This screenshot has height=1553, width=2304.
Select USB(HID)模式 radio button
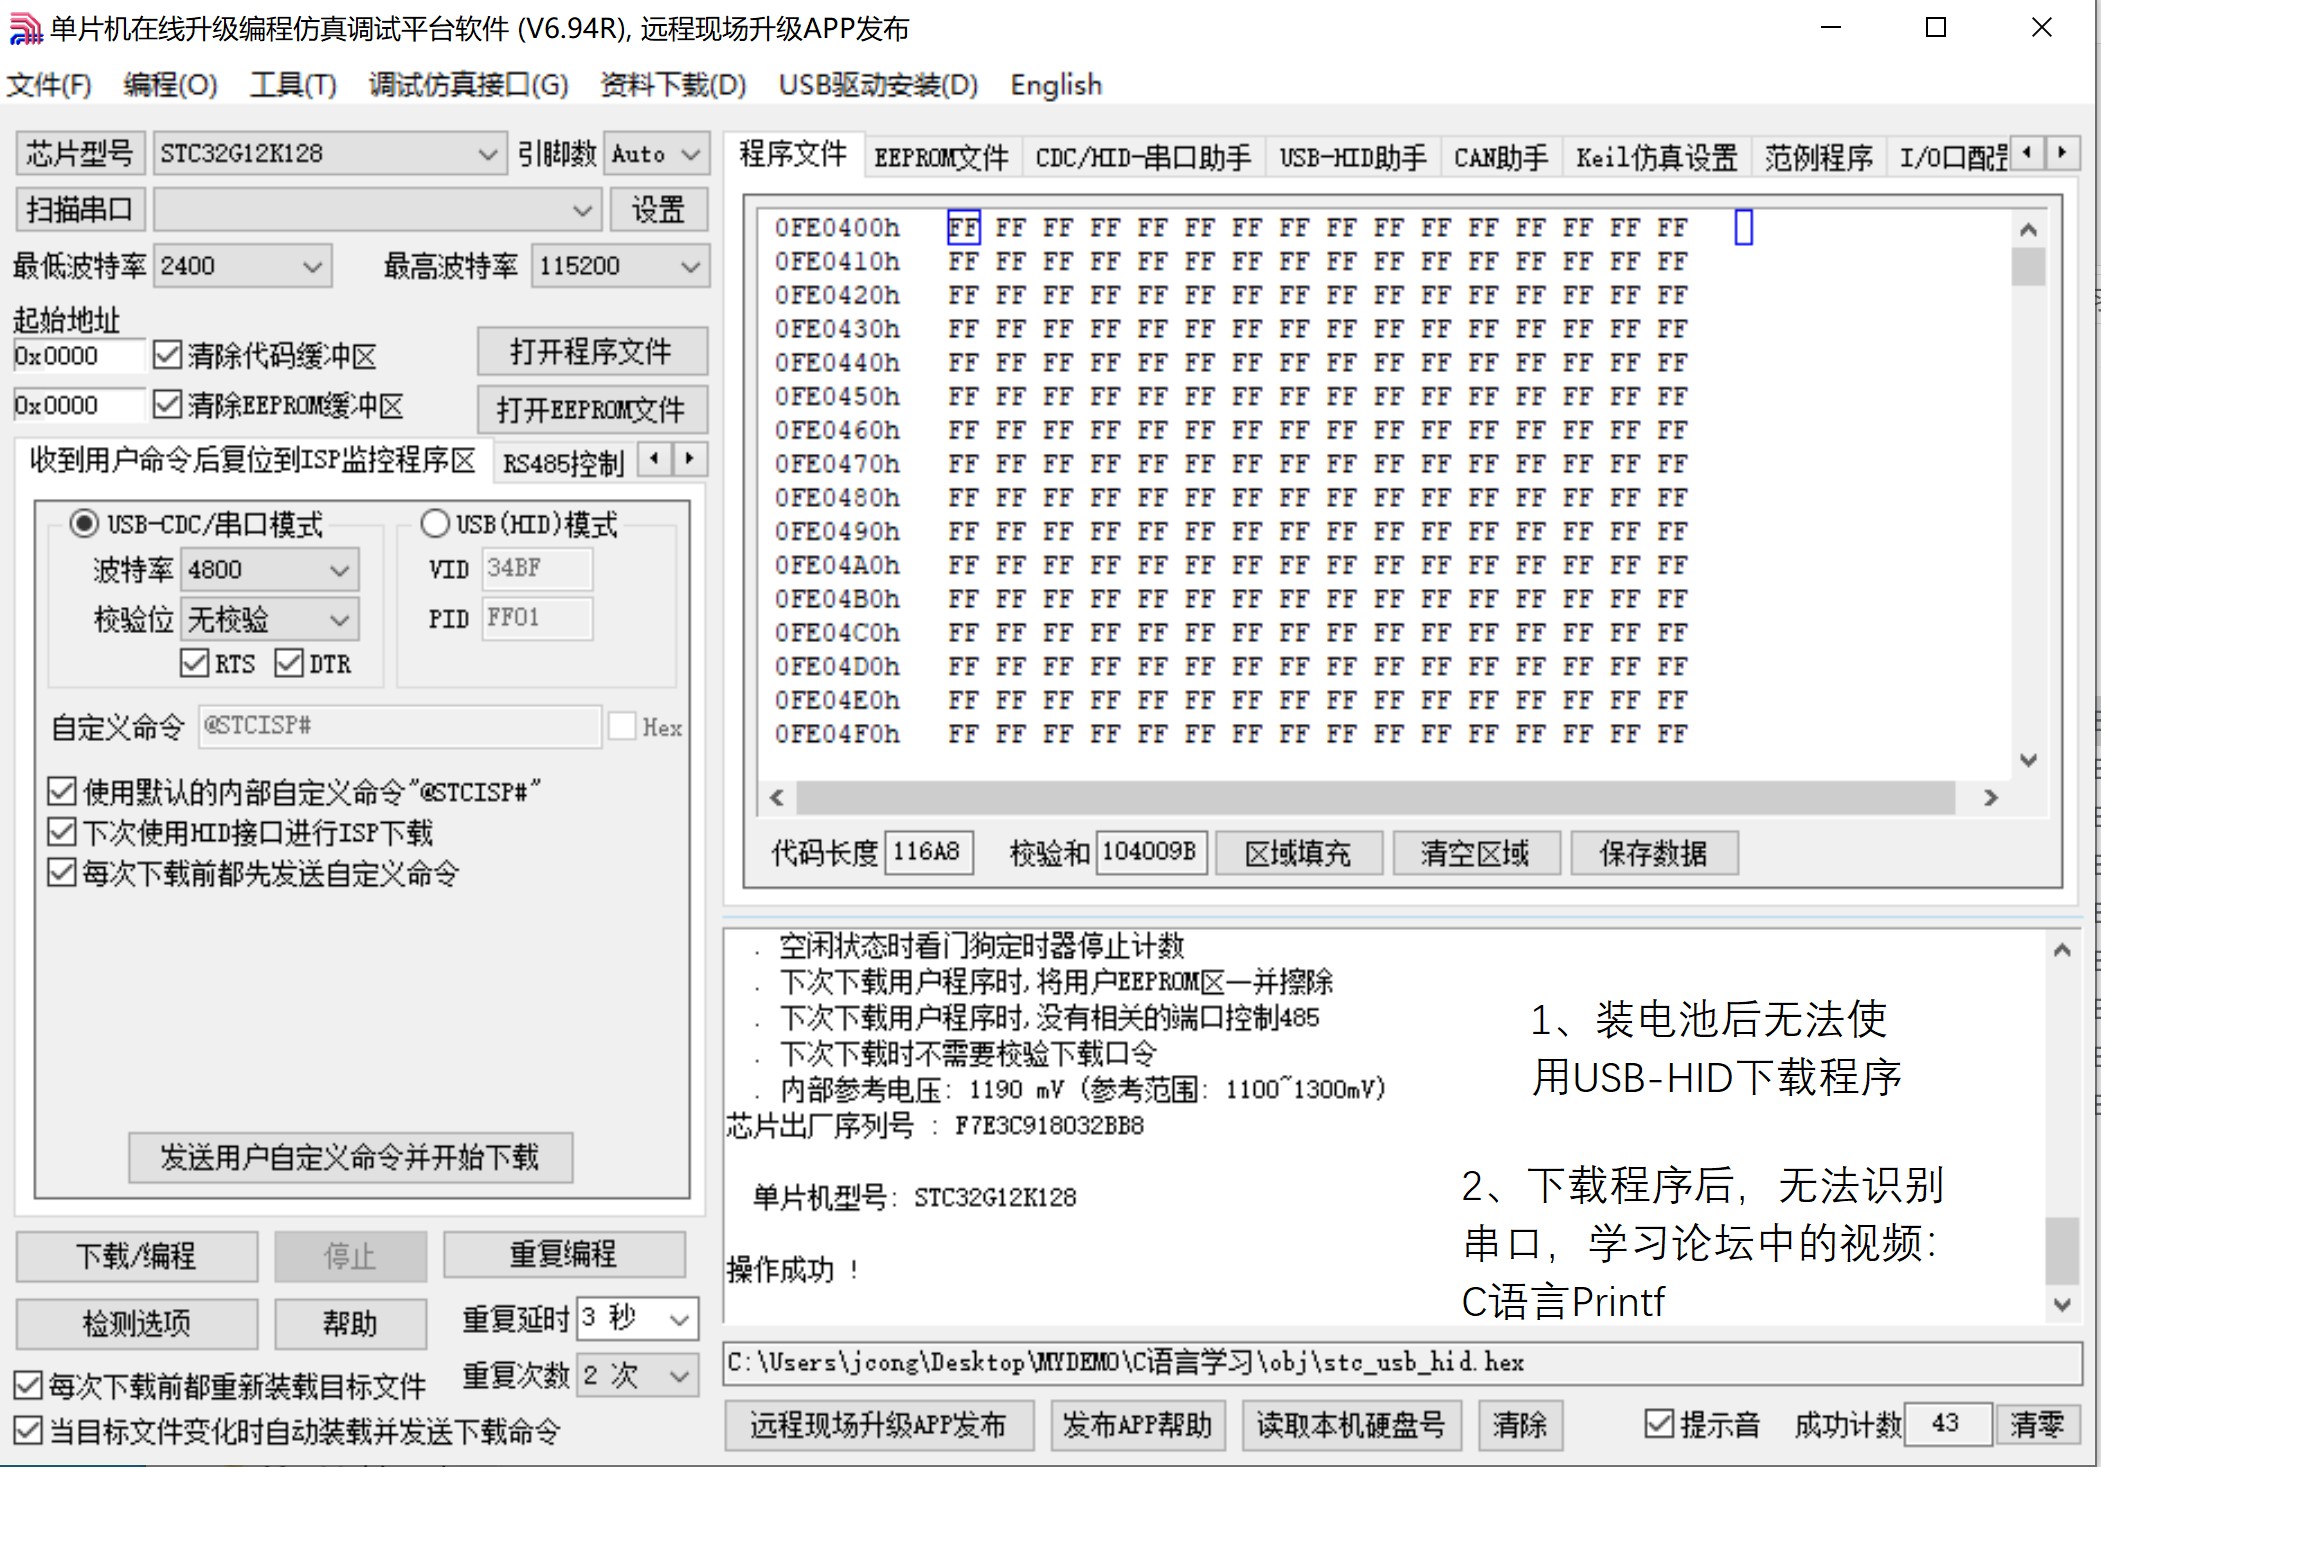[x=435, y=523]
